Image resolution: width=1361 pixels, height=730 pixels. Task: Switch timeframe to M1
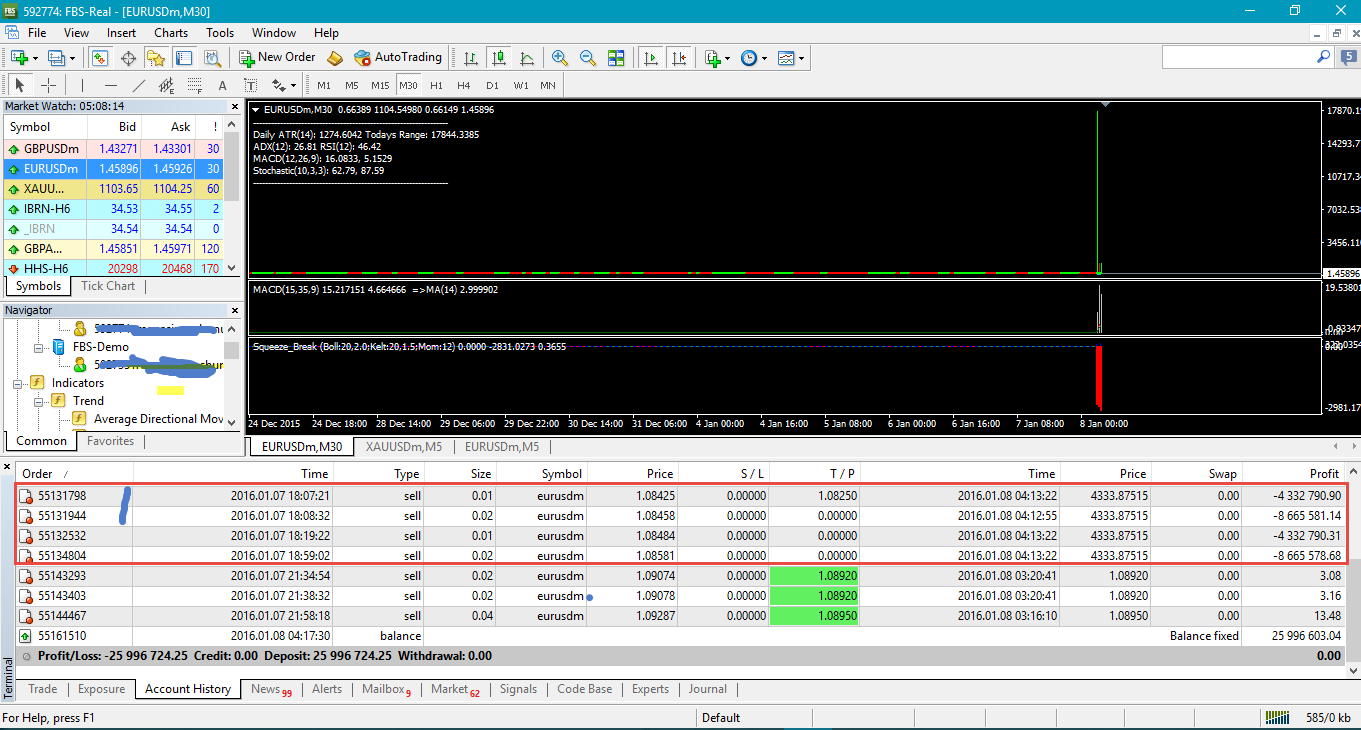(x=324, y=85)
